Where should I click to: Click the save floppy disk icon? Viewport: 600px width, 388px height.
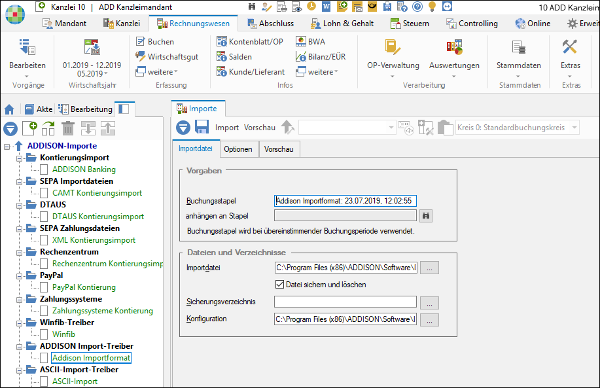tap(202, 127)
